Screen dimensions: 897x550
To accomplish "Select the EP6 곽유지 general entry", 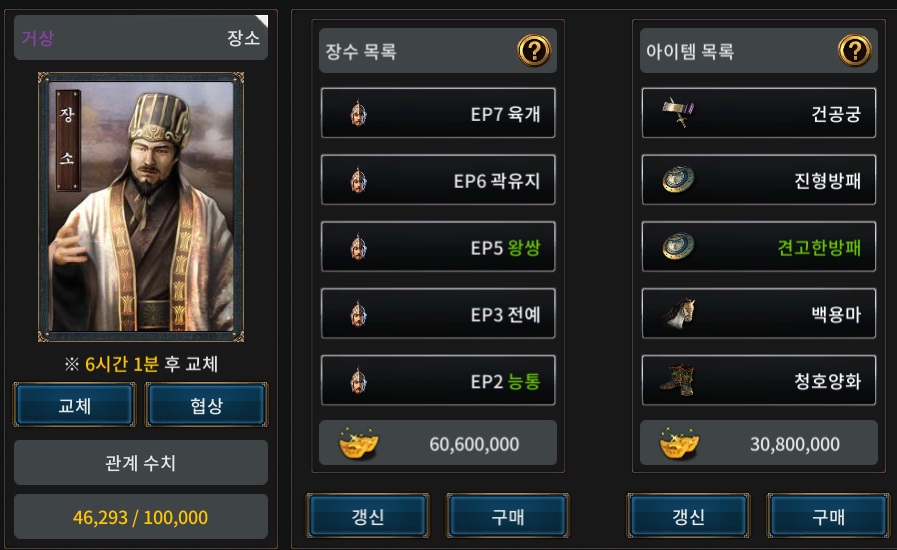I will 438,180.
